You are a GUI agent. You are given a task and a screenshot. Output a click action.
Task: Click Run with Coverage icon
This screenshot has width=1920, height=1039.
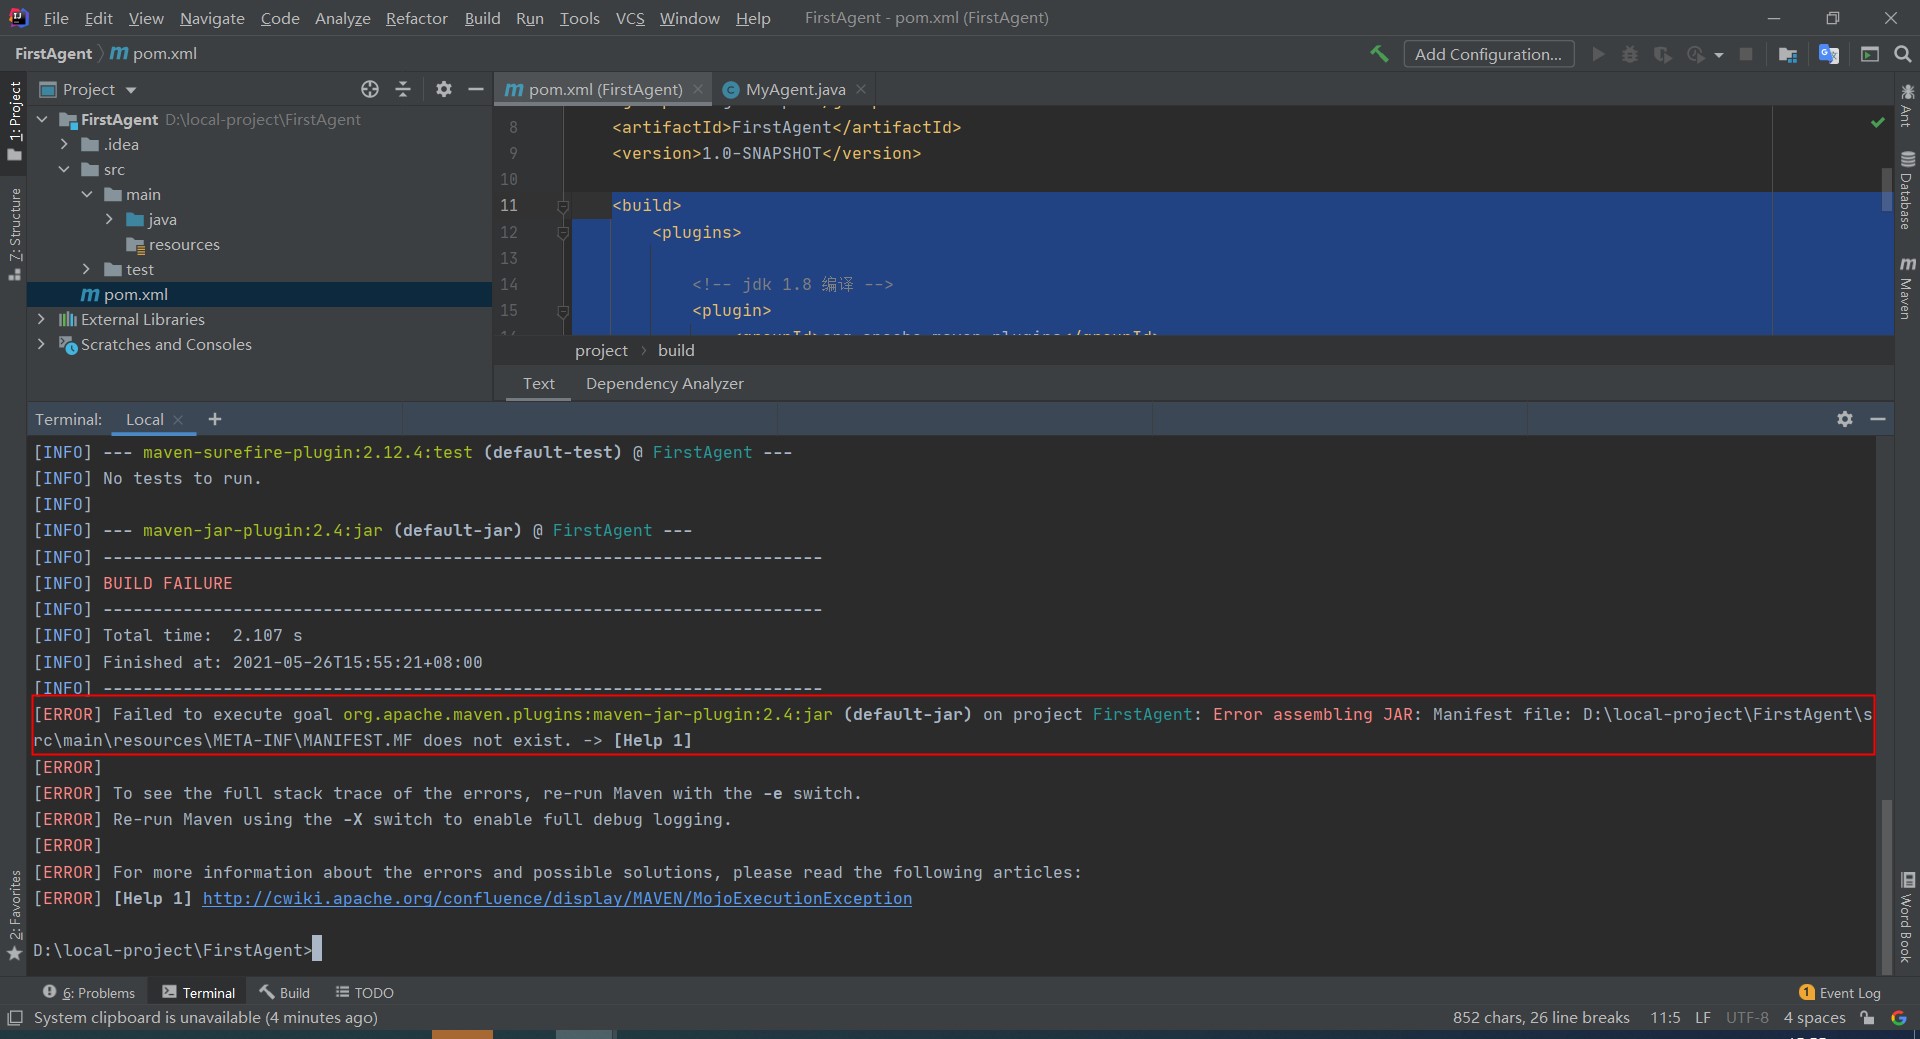click(x=1662, y=54)
